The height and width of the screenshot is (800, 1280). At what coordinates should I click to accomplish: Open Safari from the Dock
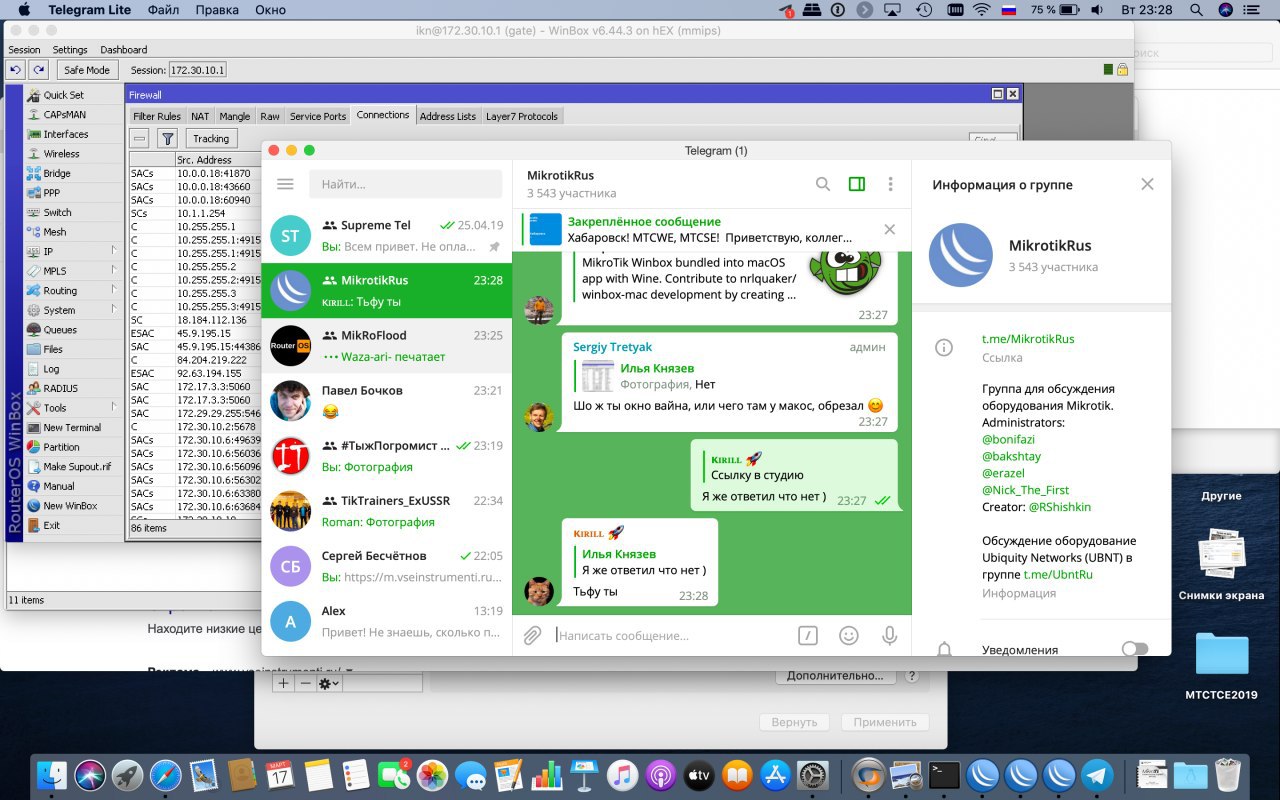[166, 774]
